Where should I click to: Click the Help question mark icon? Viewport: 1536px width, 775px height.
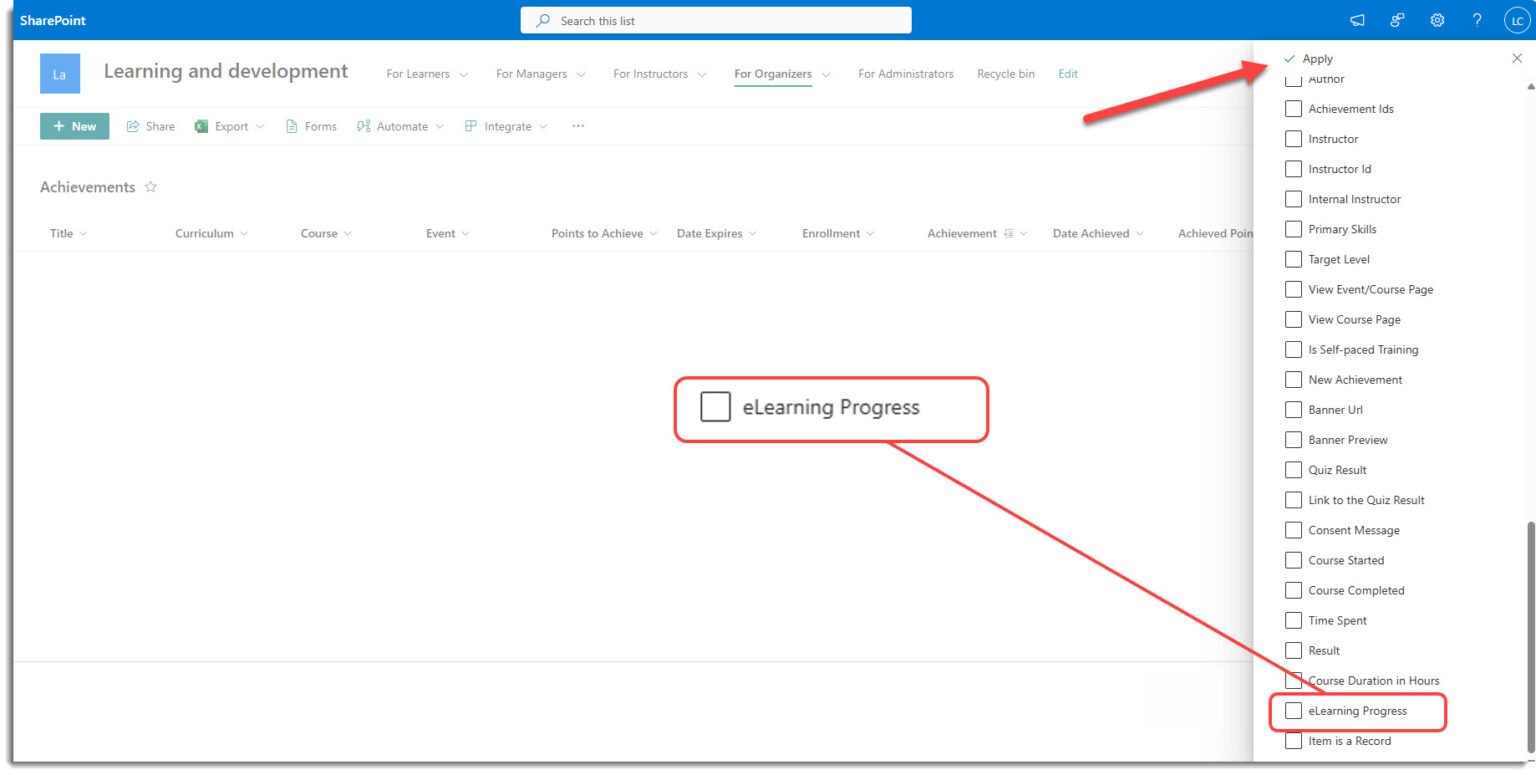[x=1477, y=19]
